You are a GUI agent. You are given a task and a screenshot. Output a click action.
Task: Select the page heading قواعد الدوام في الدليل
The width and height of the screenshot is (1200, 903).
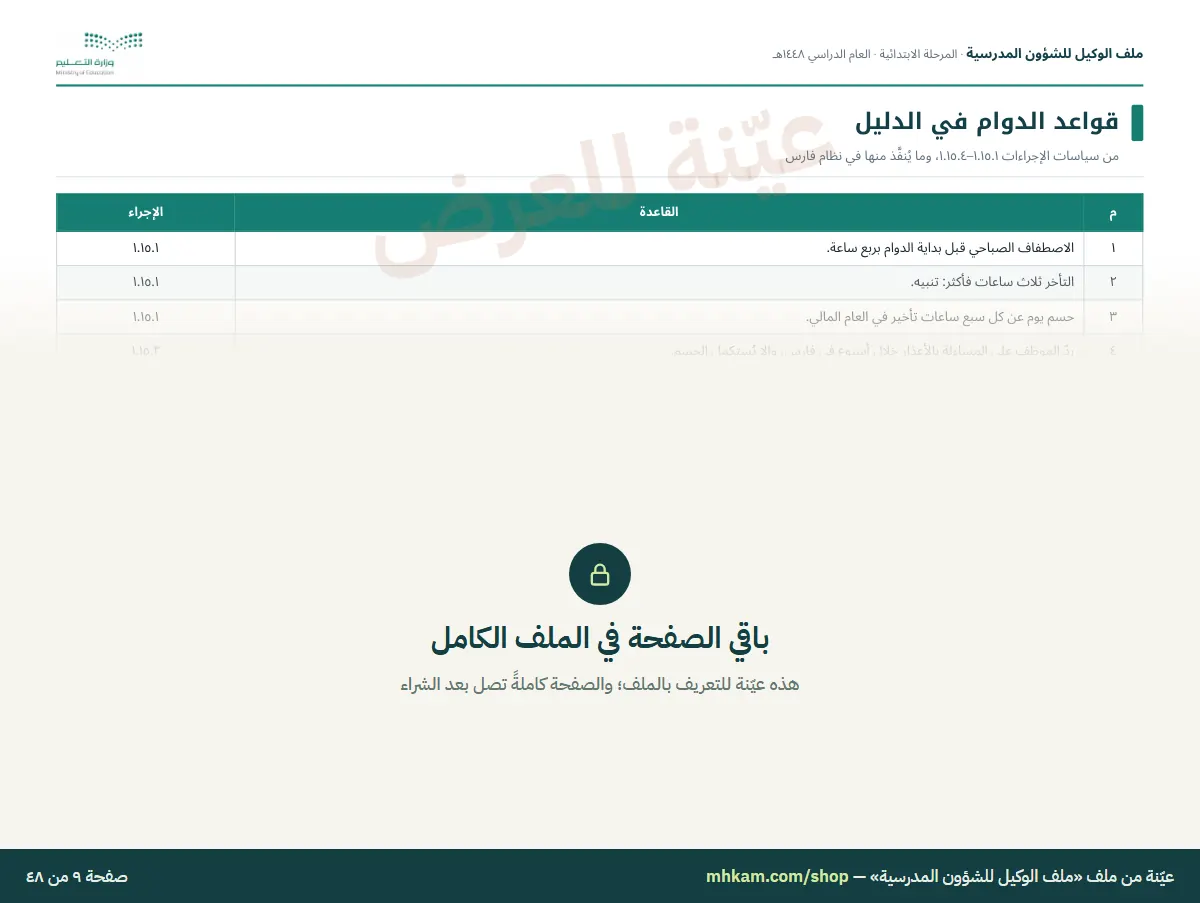tap(986, 122)
